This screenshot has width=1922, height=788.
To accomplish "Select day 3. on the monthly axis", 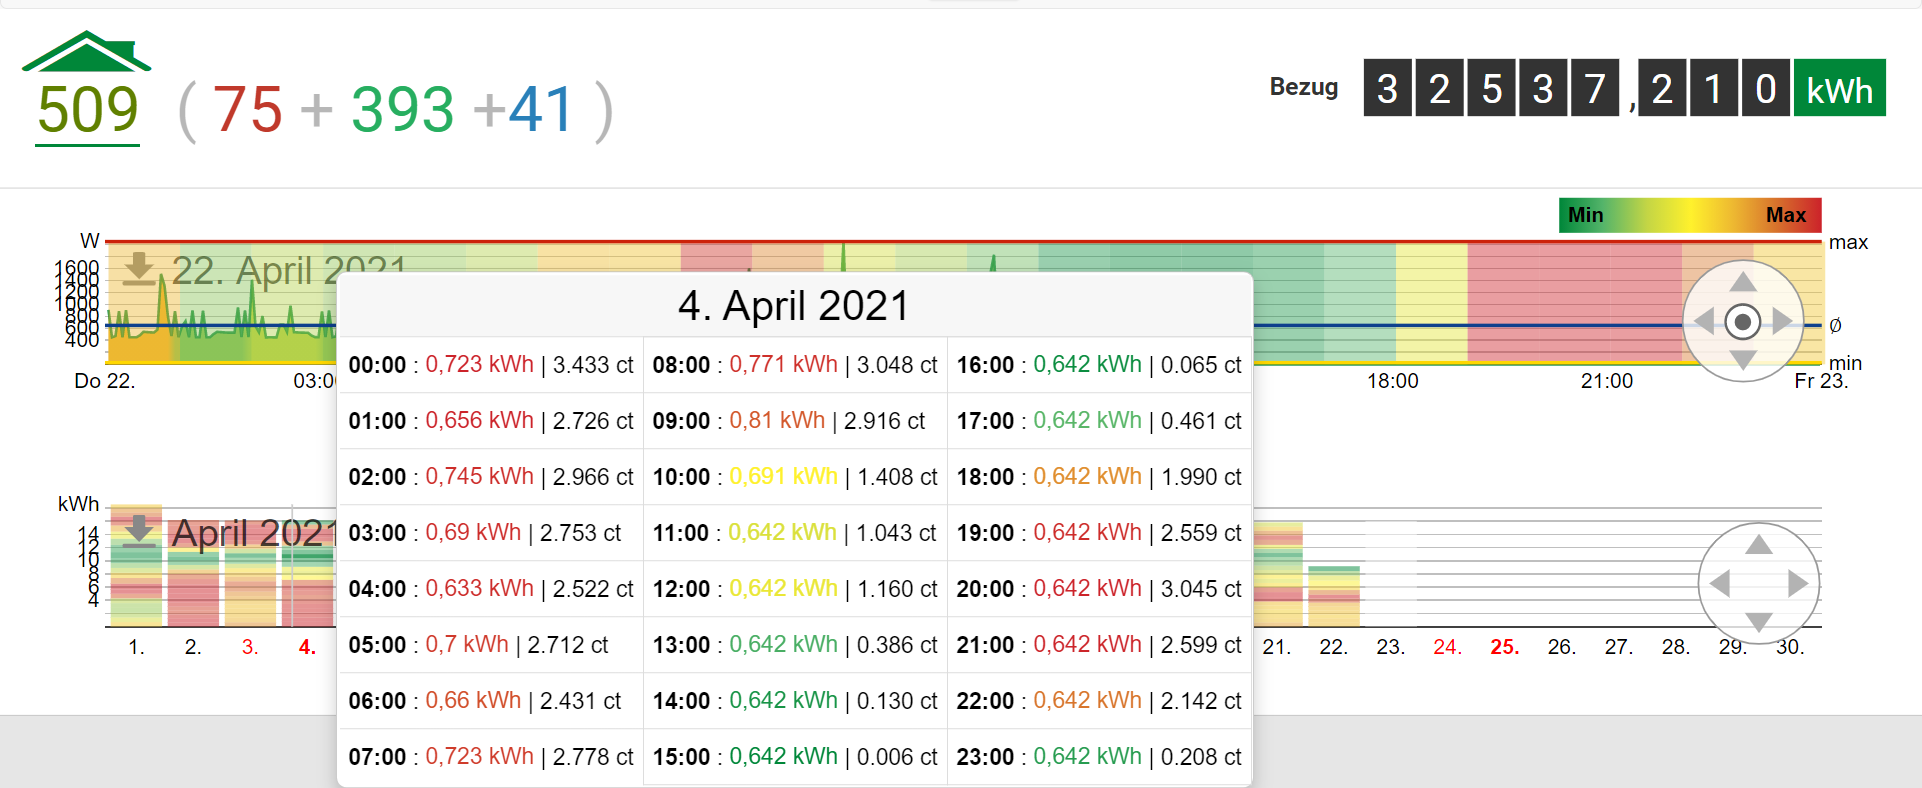I will click(250, 647).
